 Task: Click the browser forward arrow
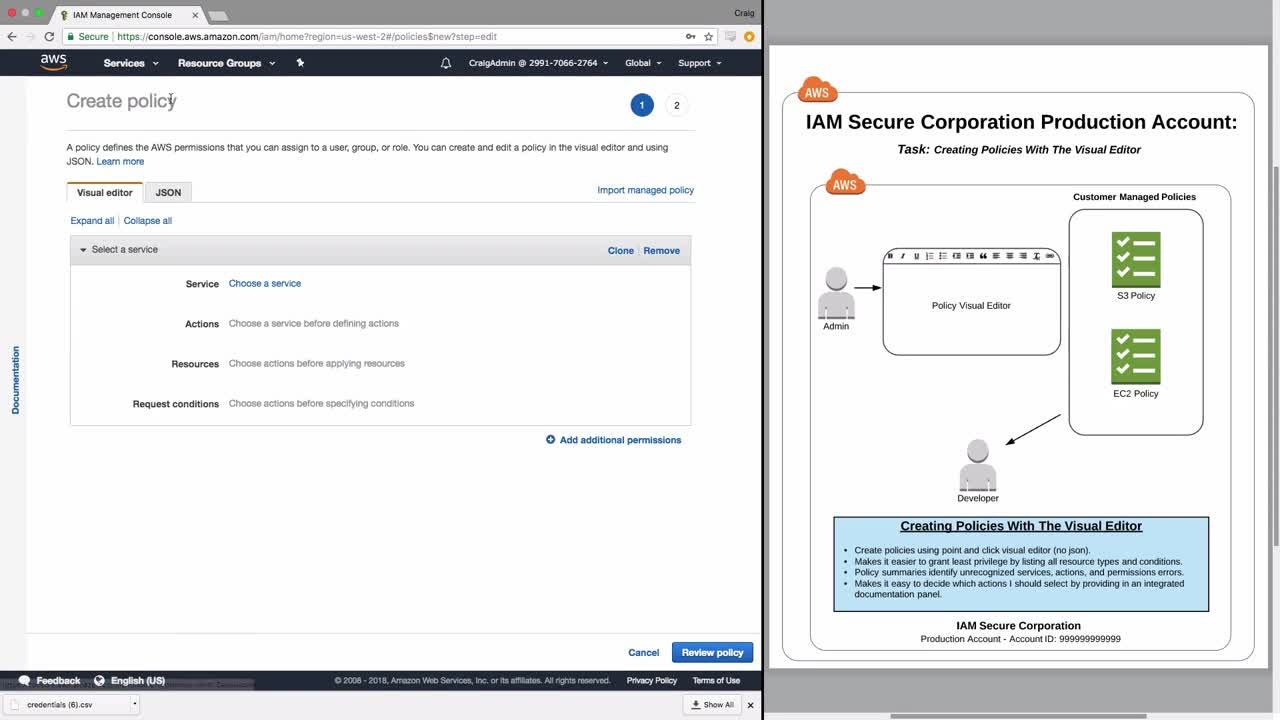click(30, 36)
